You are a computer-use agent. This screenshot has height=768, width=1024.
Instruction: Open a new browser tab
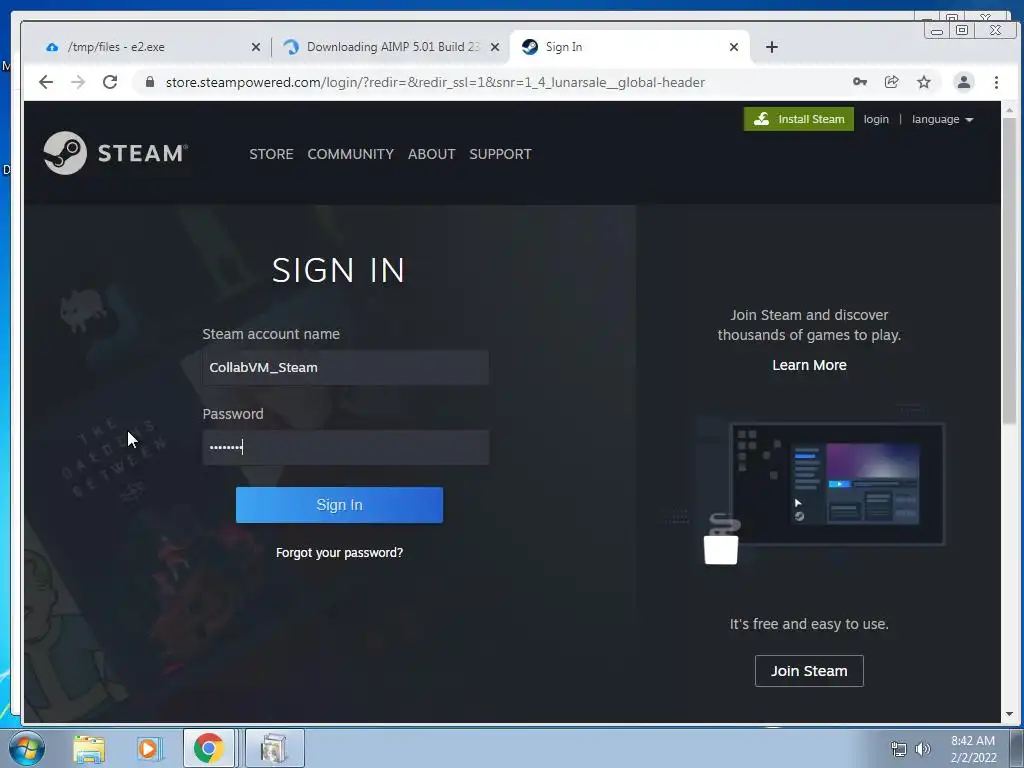point(771,47)
